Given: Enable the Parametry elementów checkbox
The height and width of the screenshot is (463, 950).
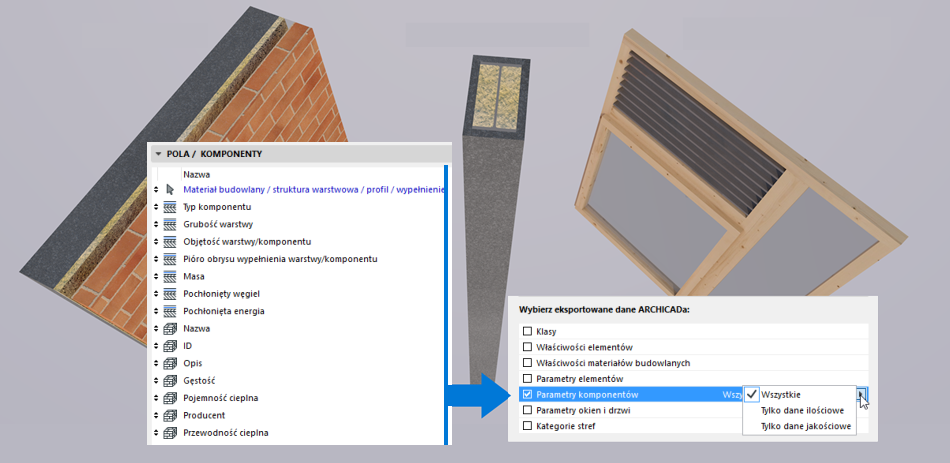Looking at the screenshot, I should coord(527,379).
